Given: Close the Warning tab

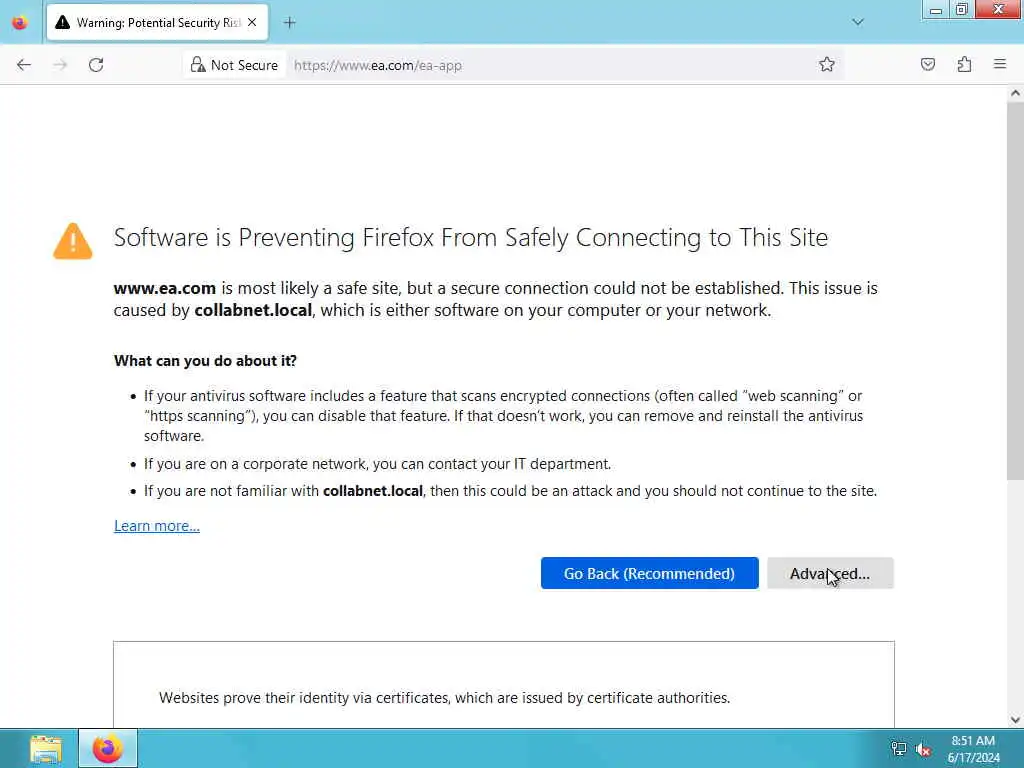Looking at the screenshot, I should (x=251, y=22).
